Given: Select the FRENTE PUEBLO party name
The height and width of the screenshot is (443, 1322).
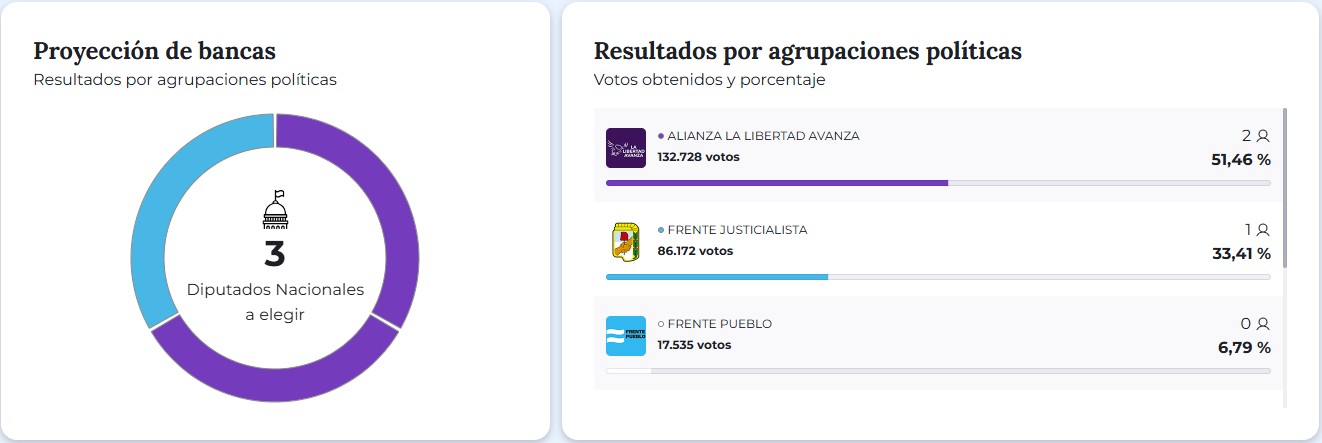Looking at the screenshot, I should tap(719, 324).
